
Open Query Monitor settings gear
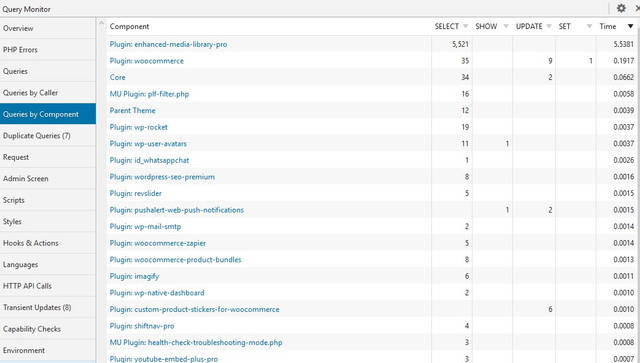click(621, 8)
